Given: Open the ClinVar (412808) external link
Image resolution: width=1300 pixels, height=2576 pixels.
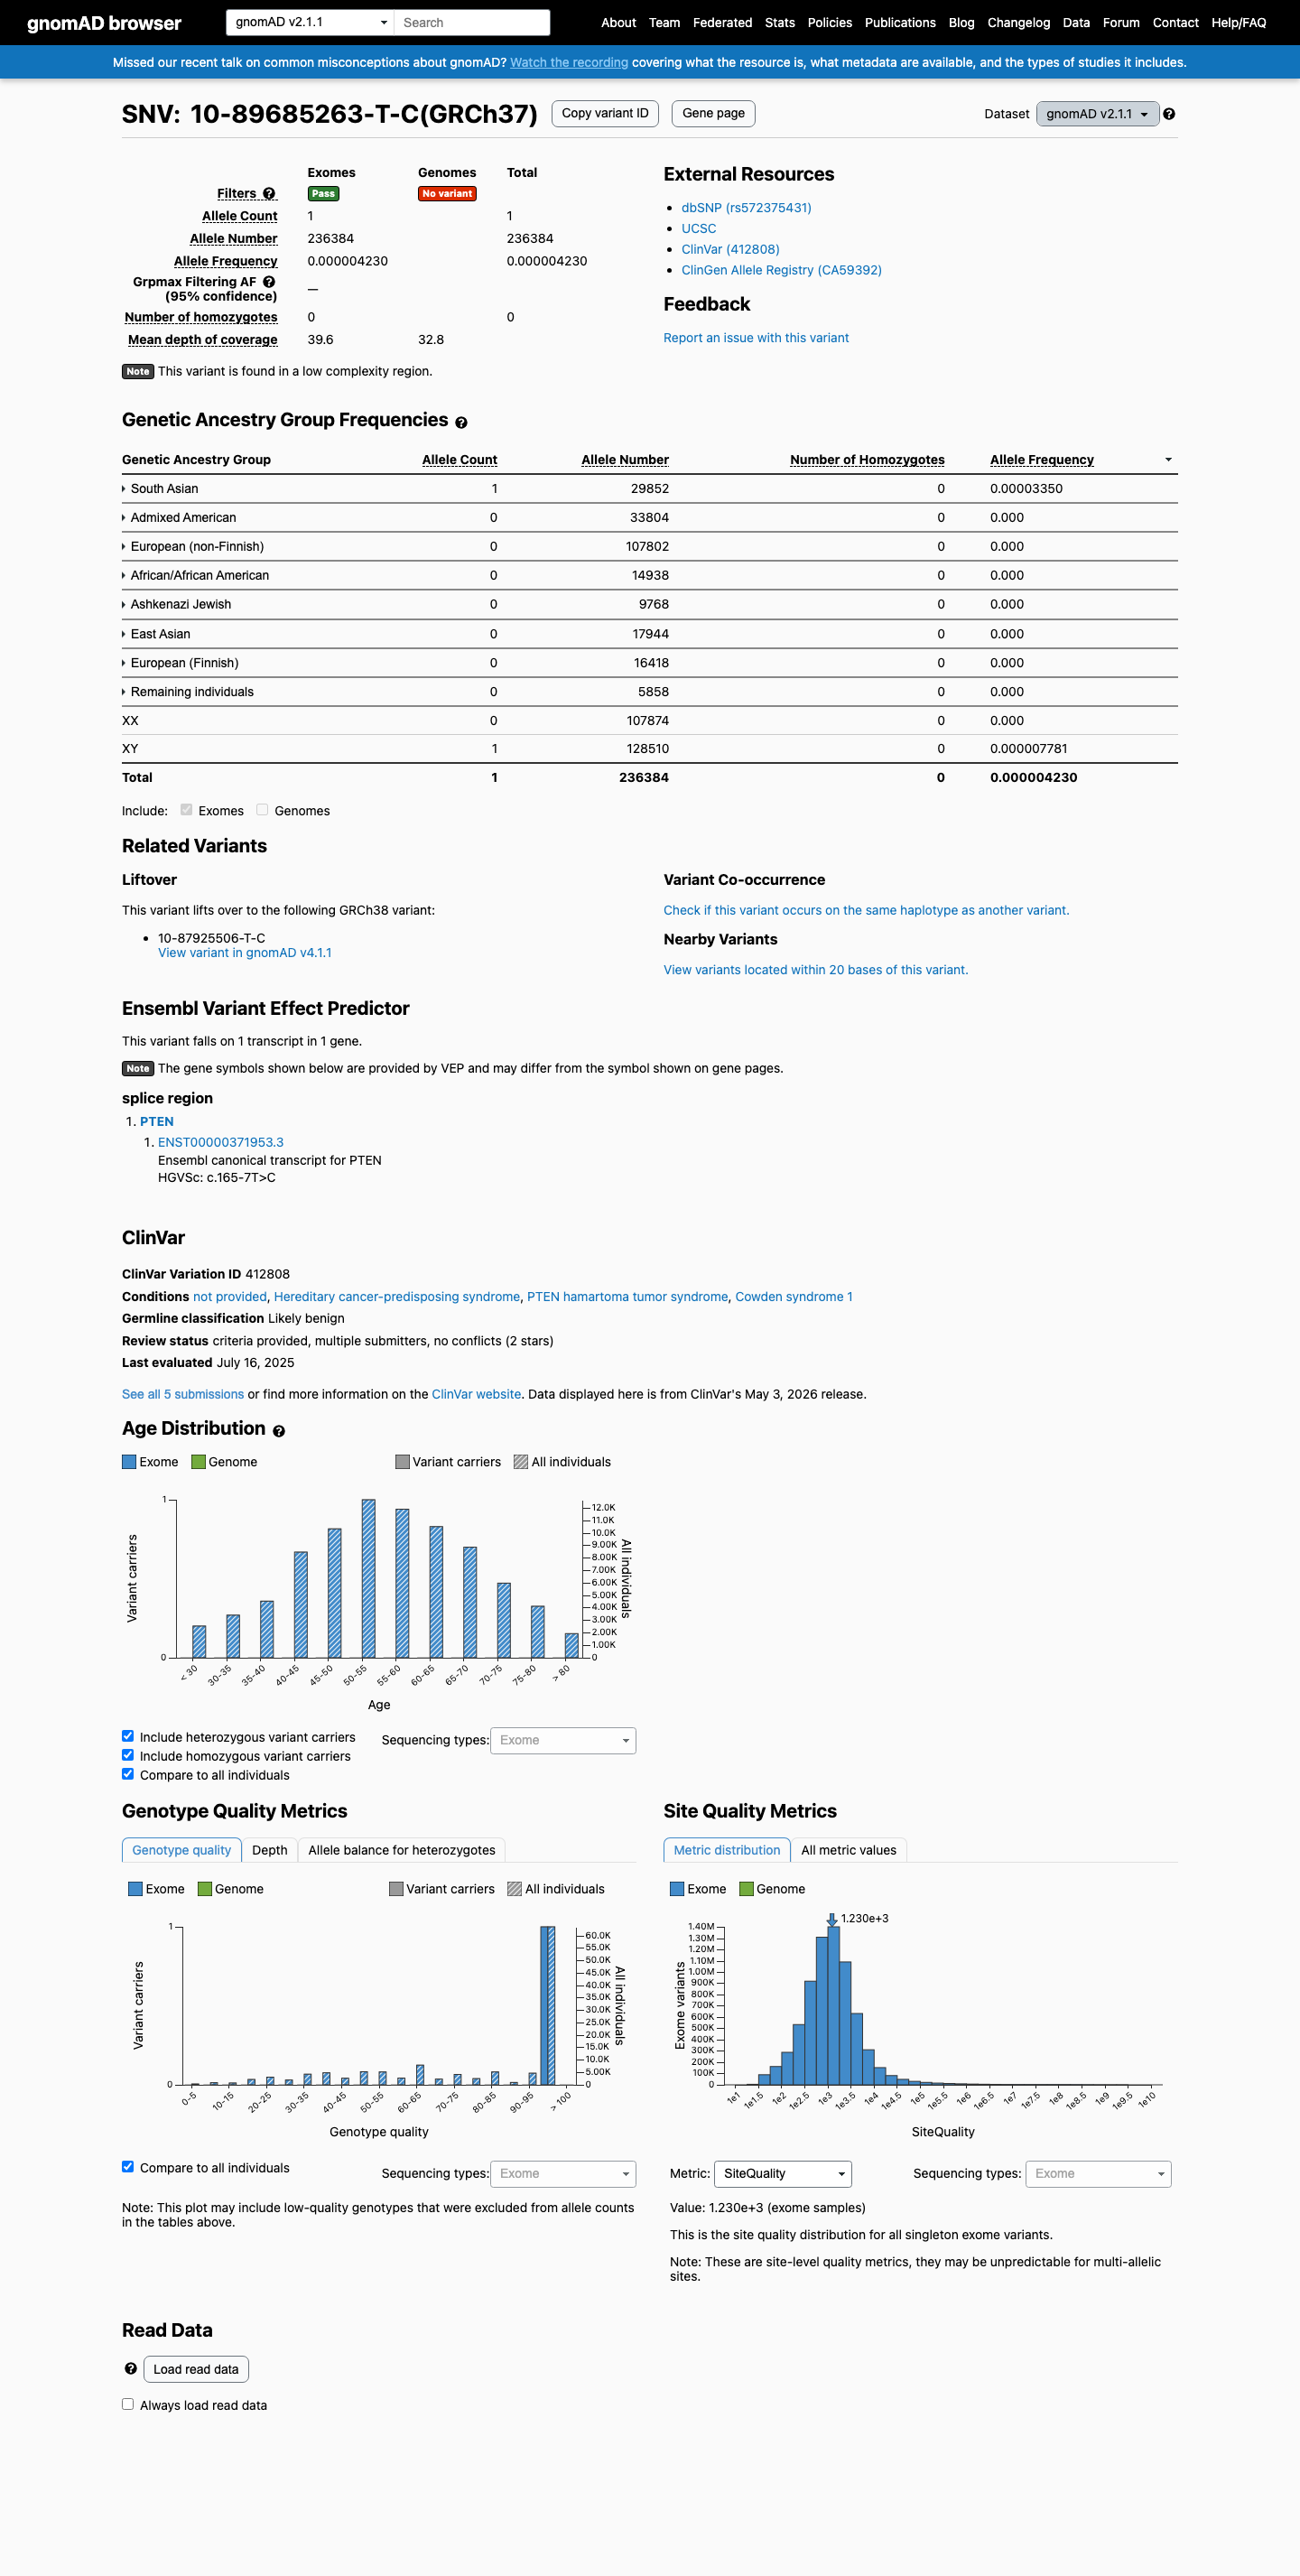Looking at the screenshot, I should 730,249.
